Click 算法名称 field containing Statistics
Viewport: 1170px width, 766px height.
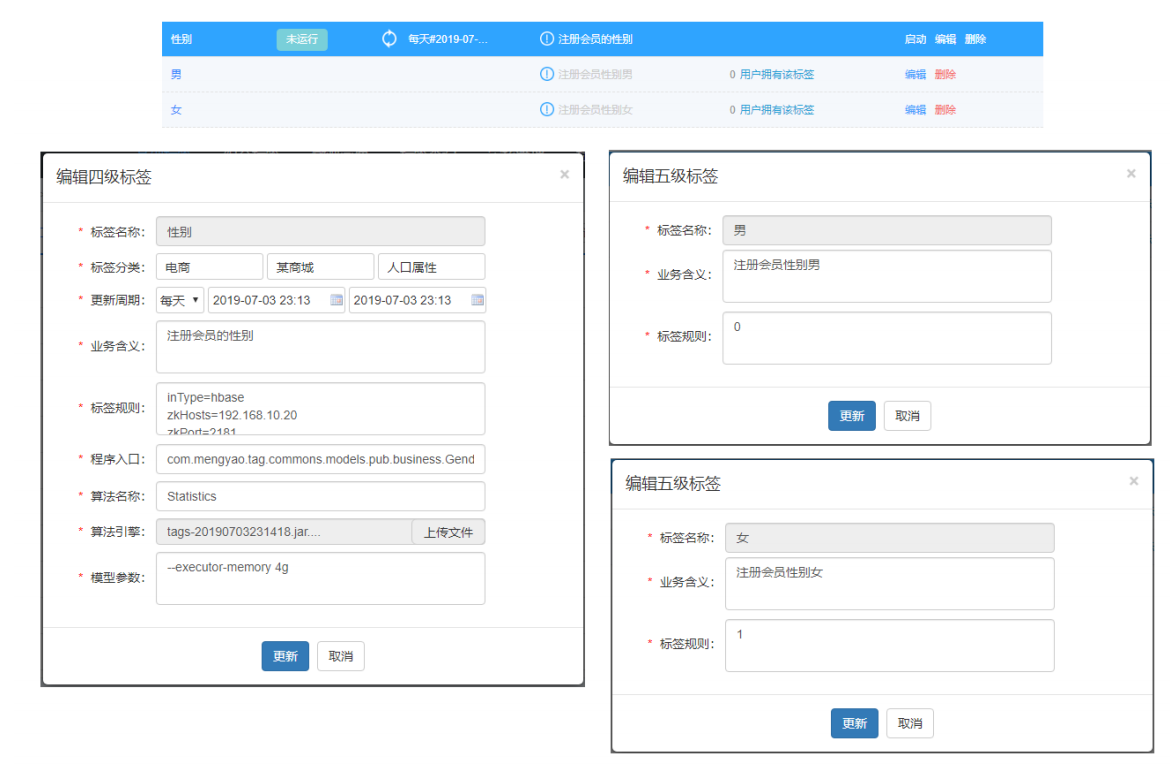click(321, 496)
